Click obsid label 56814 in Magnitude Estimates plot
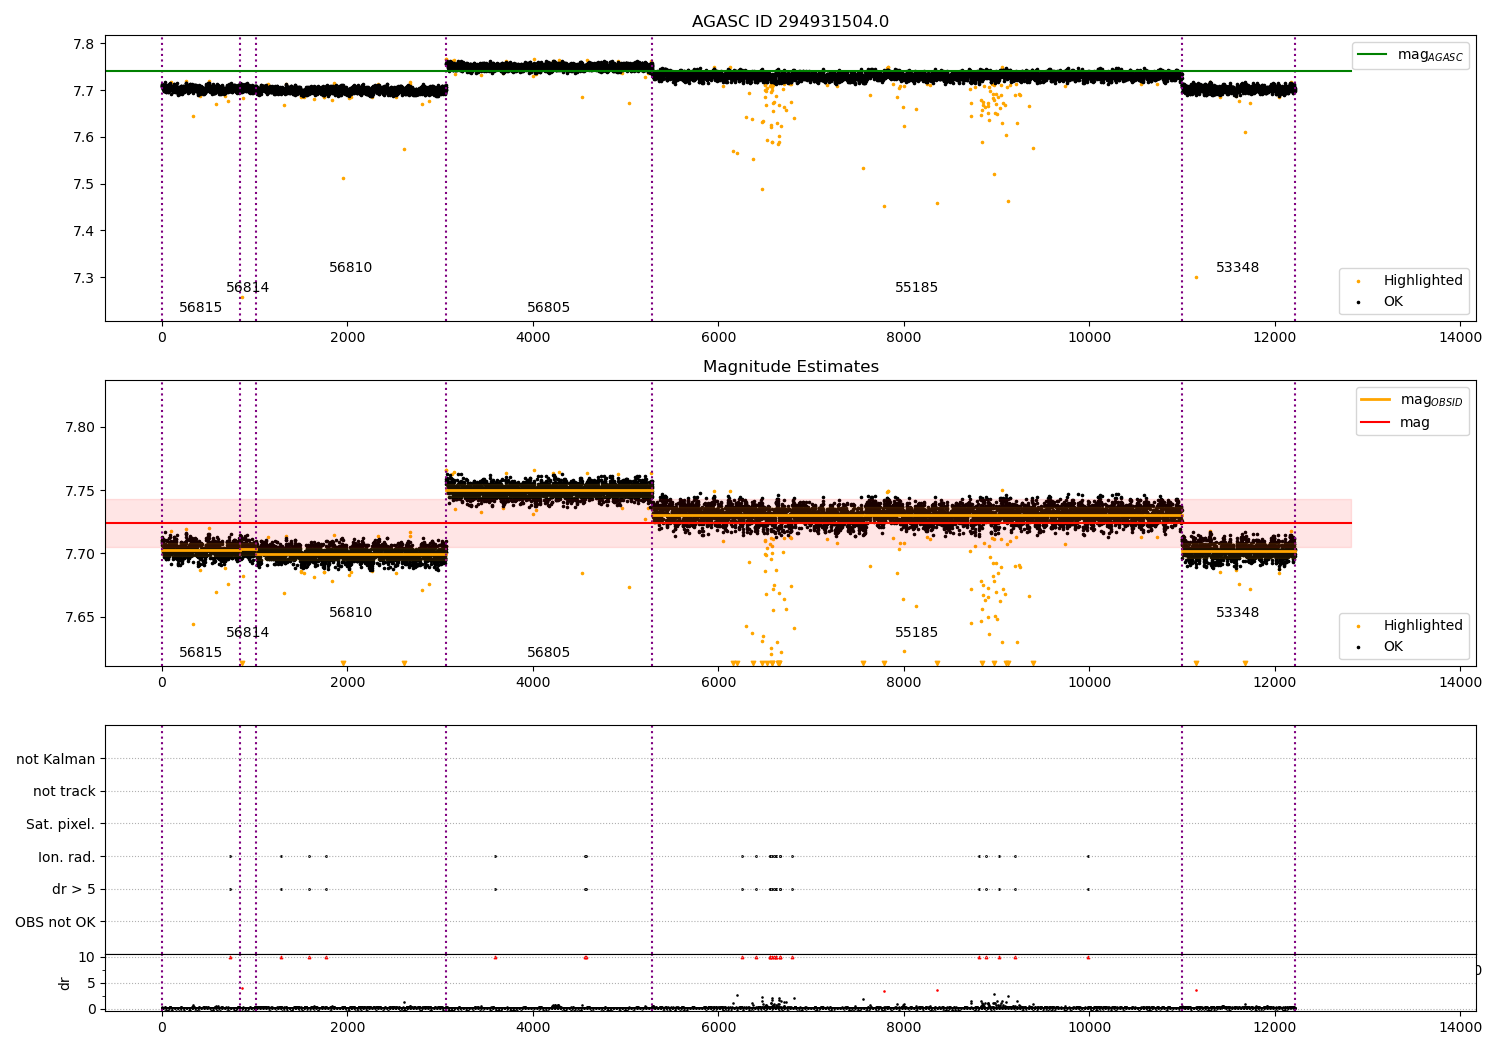 click(247, 633)
